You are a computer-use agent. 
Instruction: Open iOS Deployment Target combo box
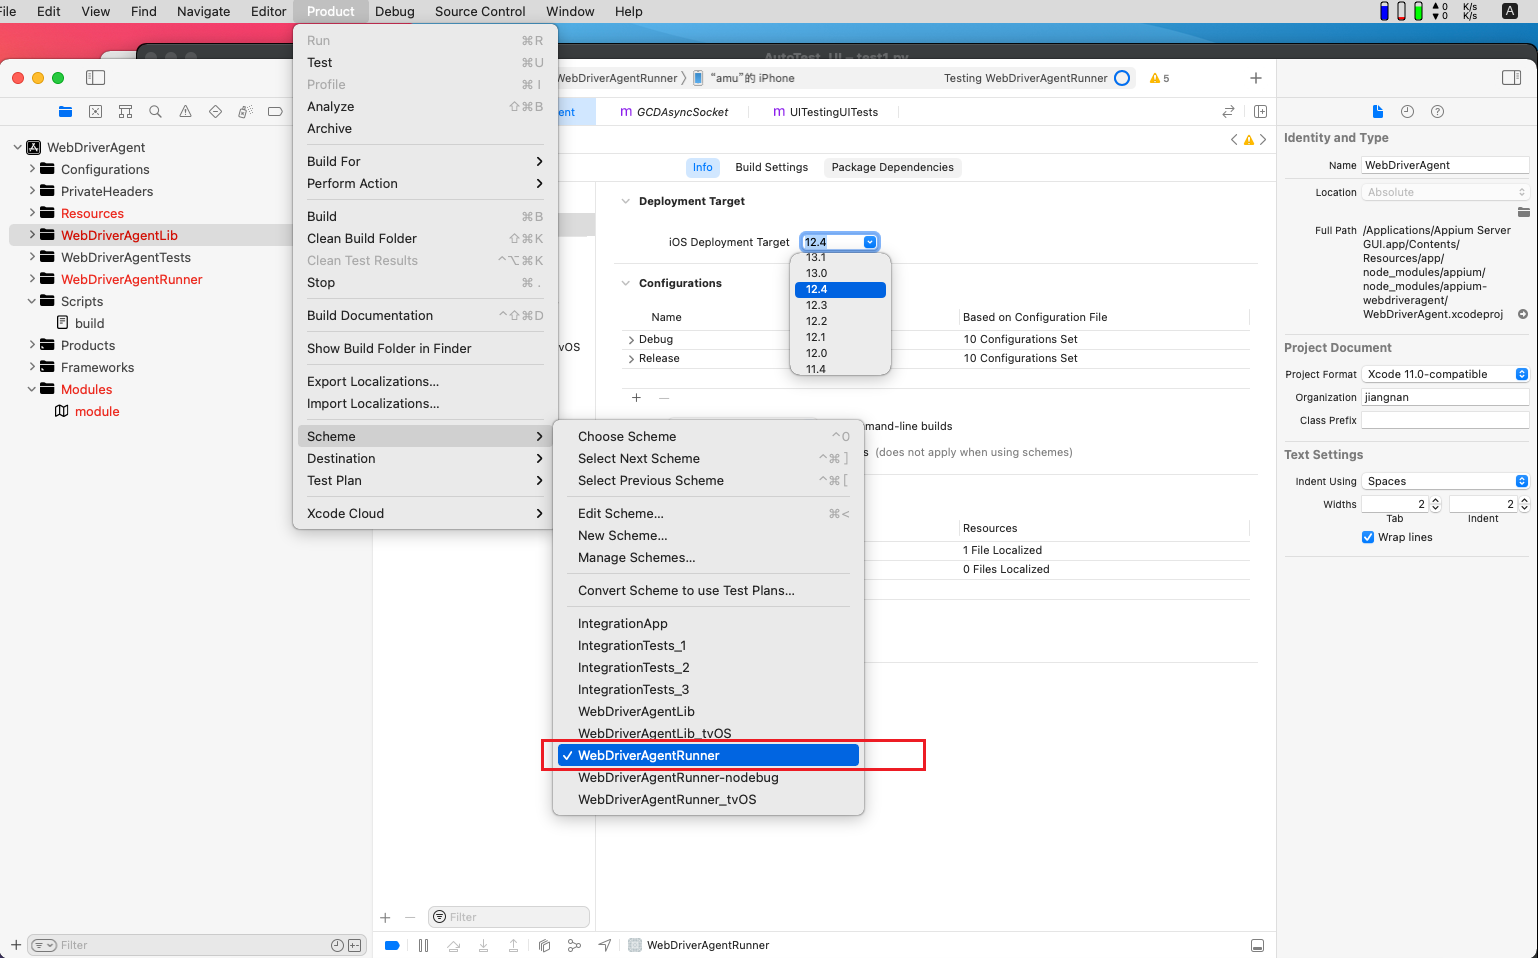pos(870,242)
